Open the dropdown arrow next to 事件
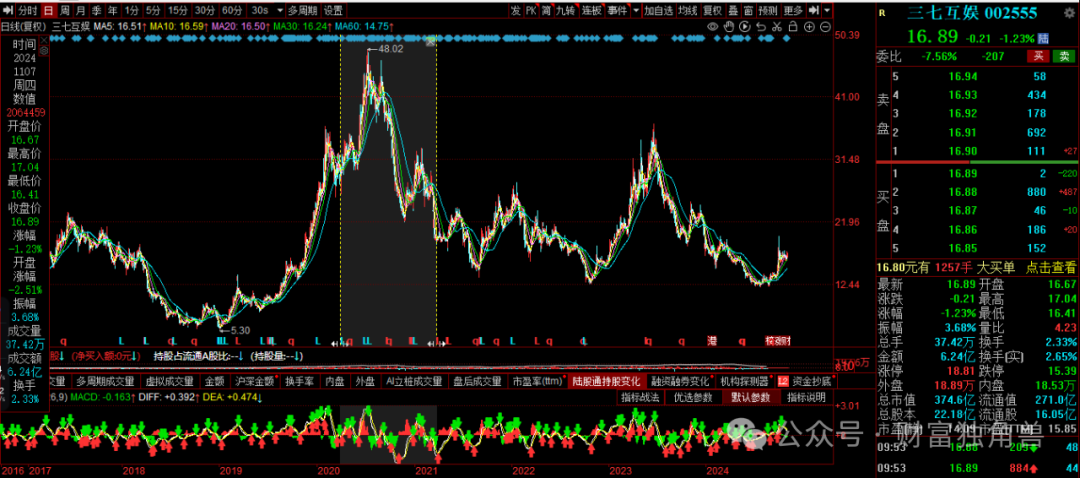The width and height of the screenshot is (1080, 478). pos(636,10)
